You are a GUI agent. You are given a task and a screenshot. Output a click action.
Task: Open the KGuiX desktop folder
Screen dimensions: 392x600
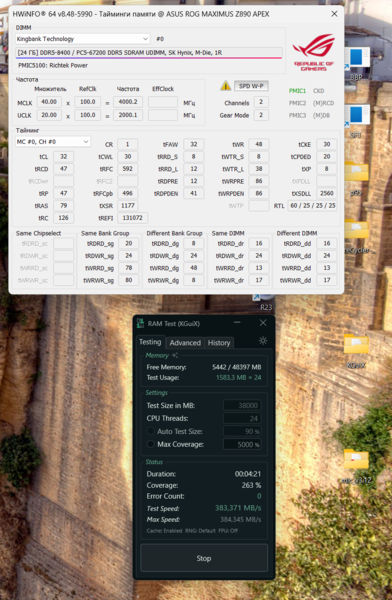[x=356, y=350]
